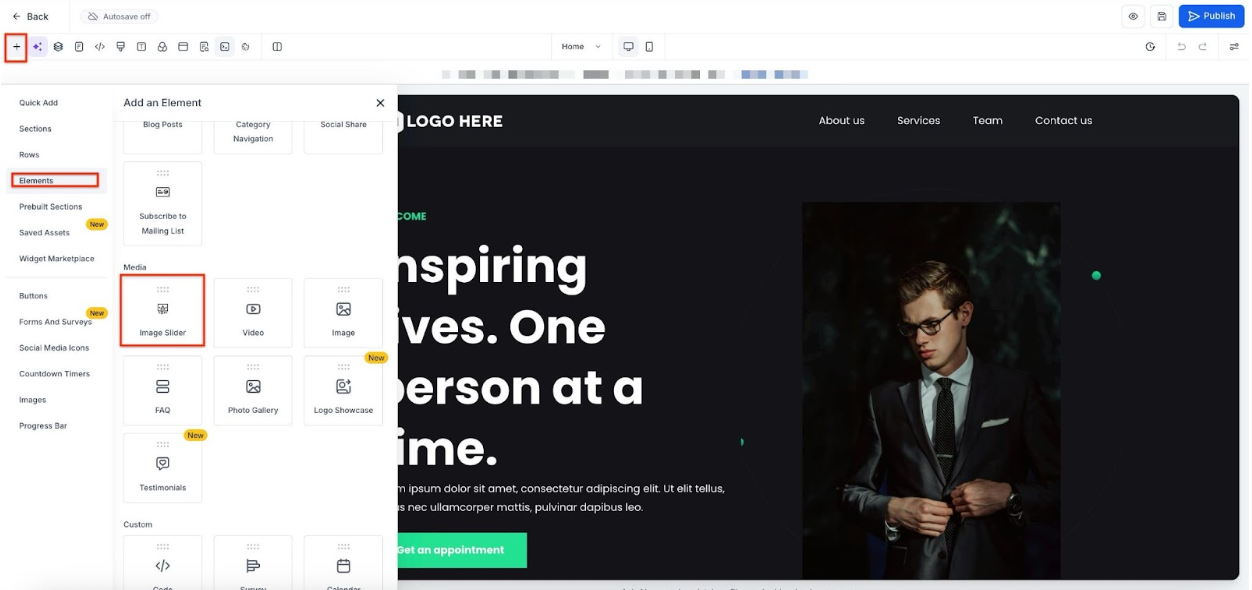Select Forms And Surveys category

click(55, 322)
